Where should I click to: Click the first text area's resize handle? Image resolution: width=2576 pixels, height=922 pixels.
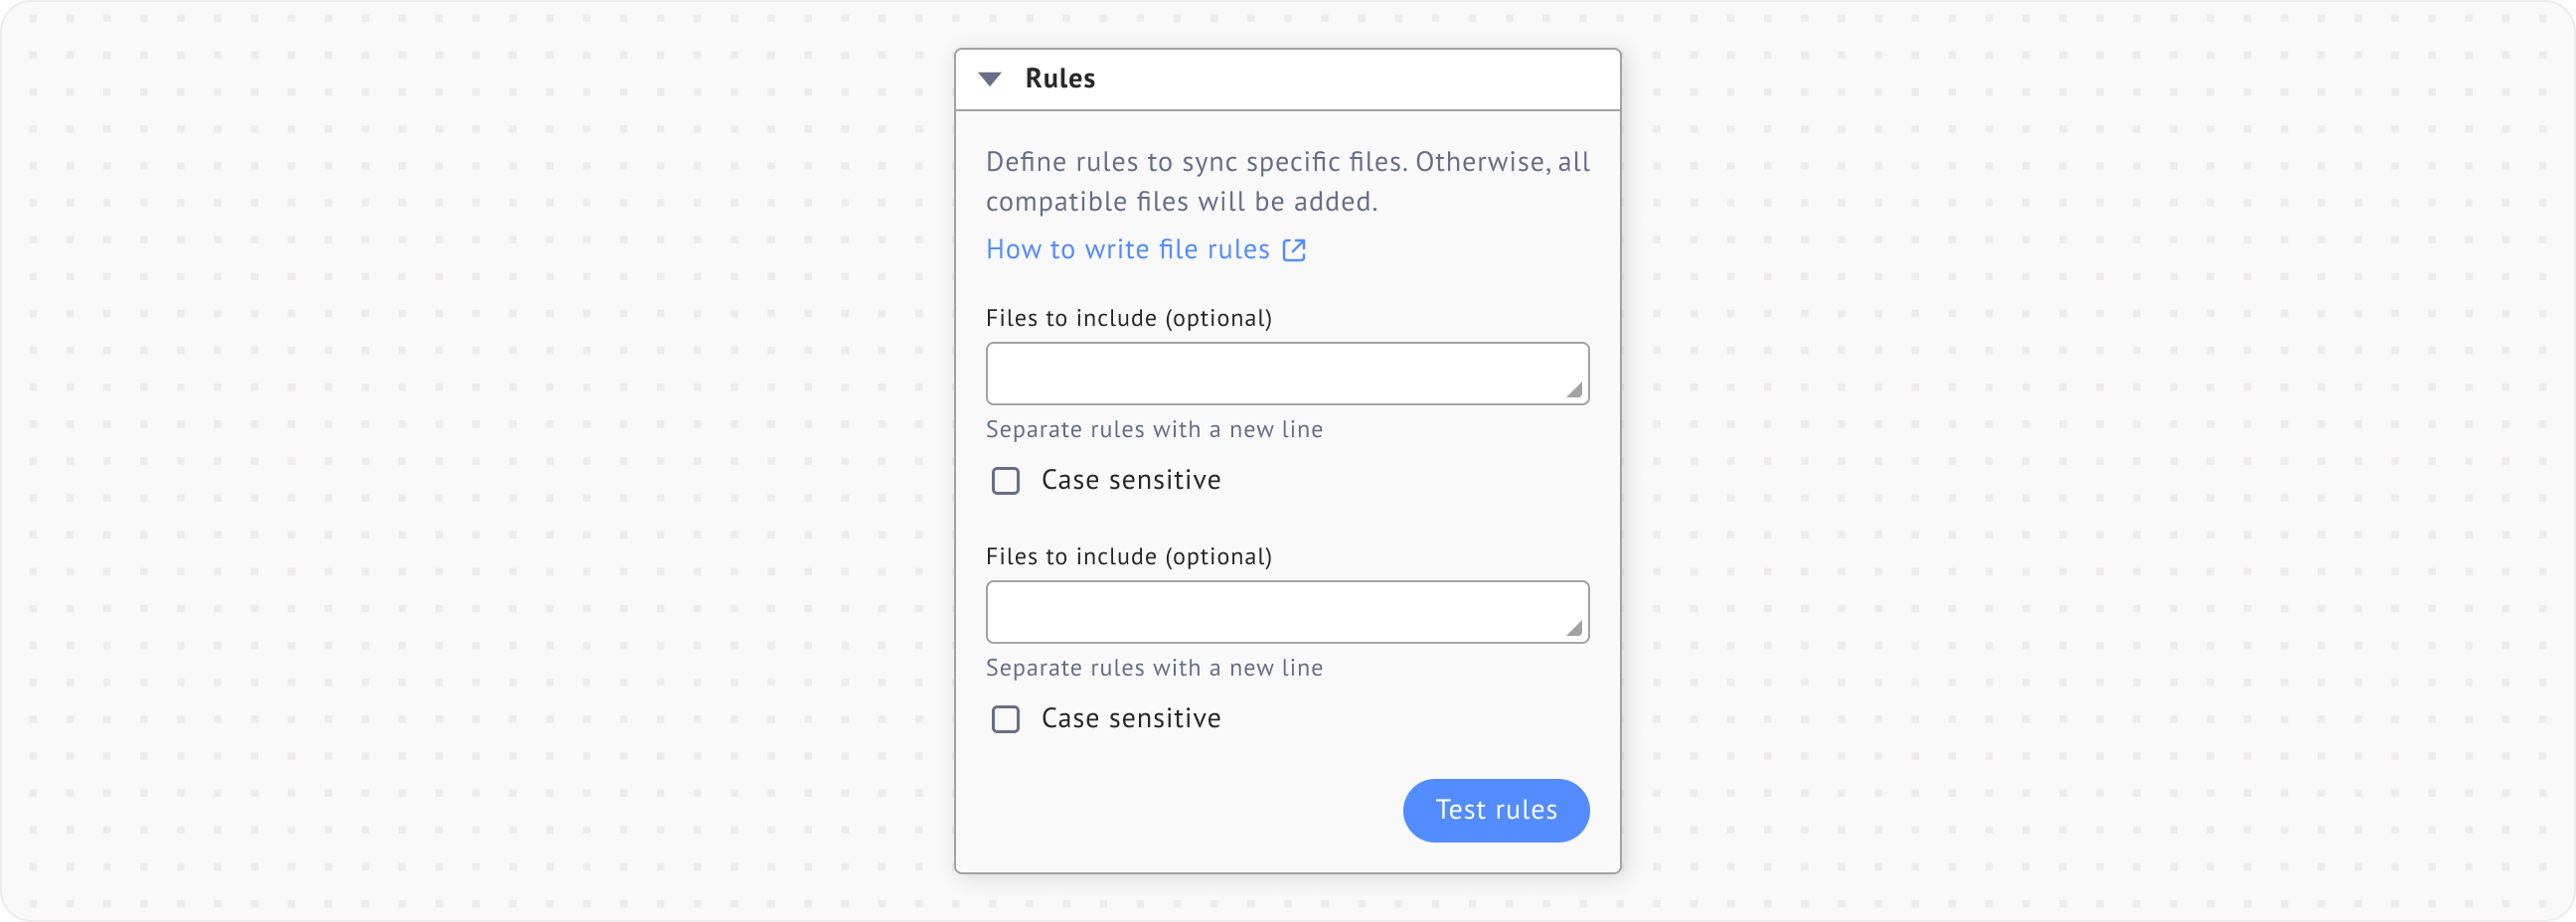tap(1574, 391)
